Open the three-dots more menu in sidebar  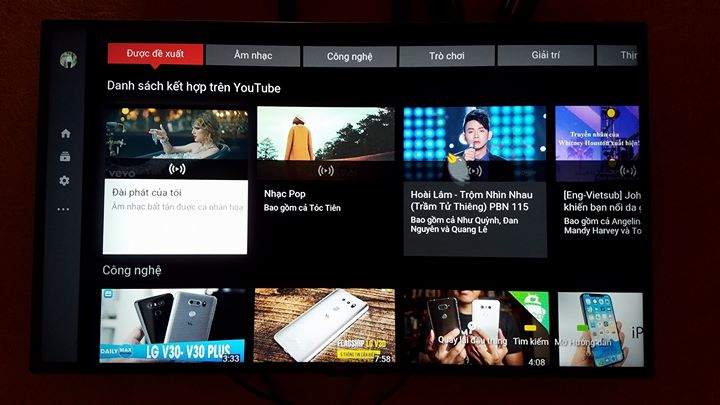click(63, 209)
